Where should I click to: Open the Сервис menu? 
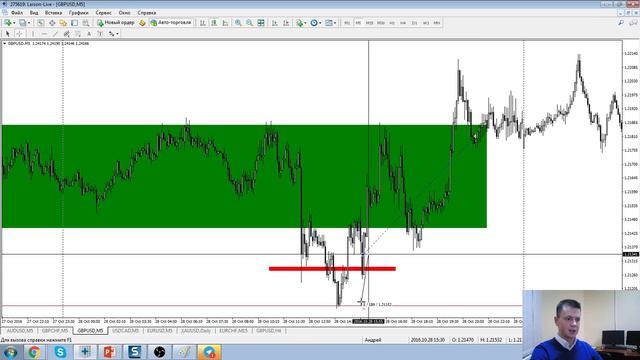(103, 13)
